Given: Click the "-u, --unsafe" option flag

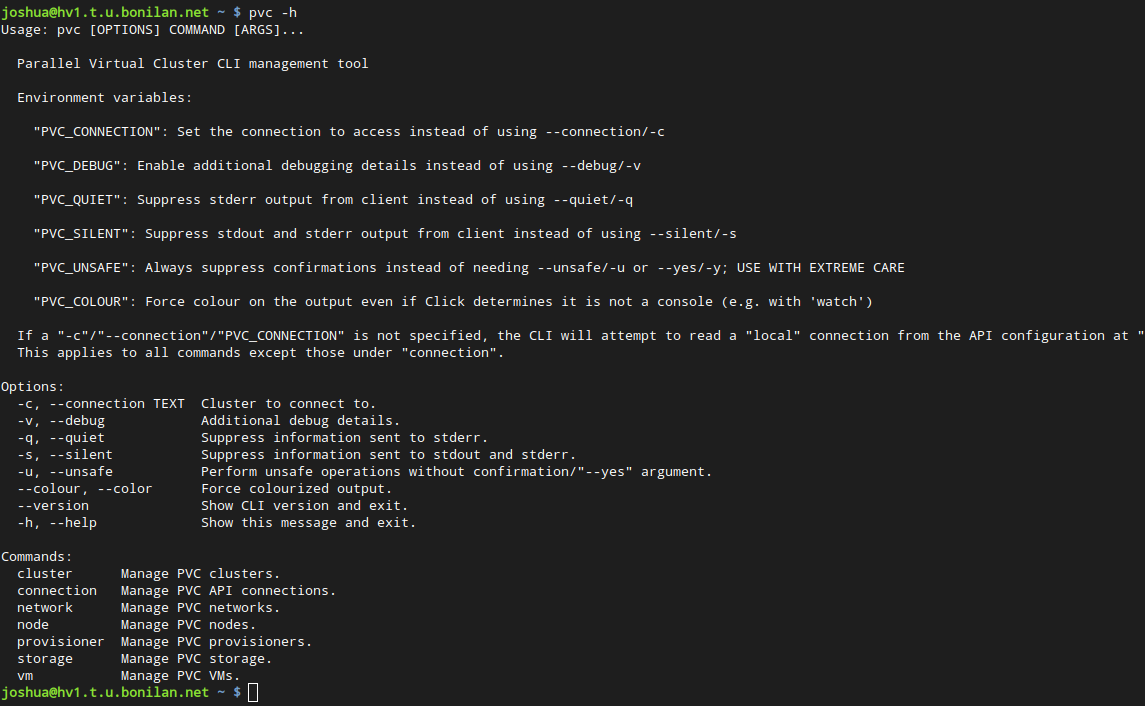Looking at the screenshot, I should click(65, 472).
